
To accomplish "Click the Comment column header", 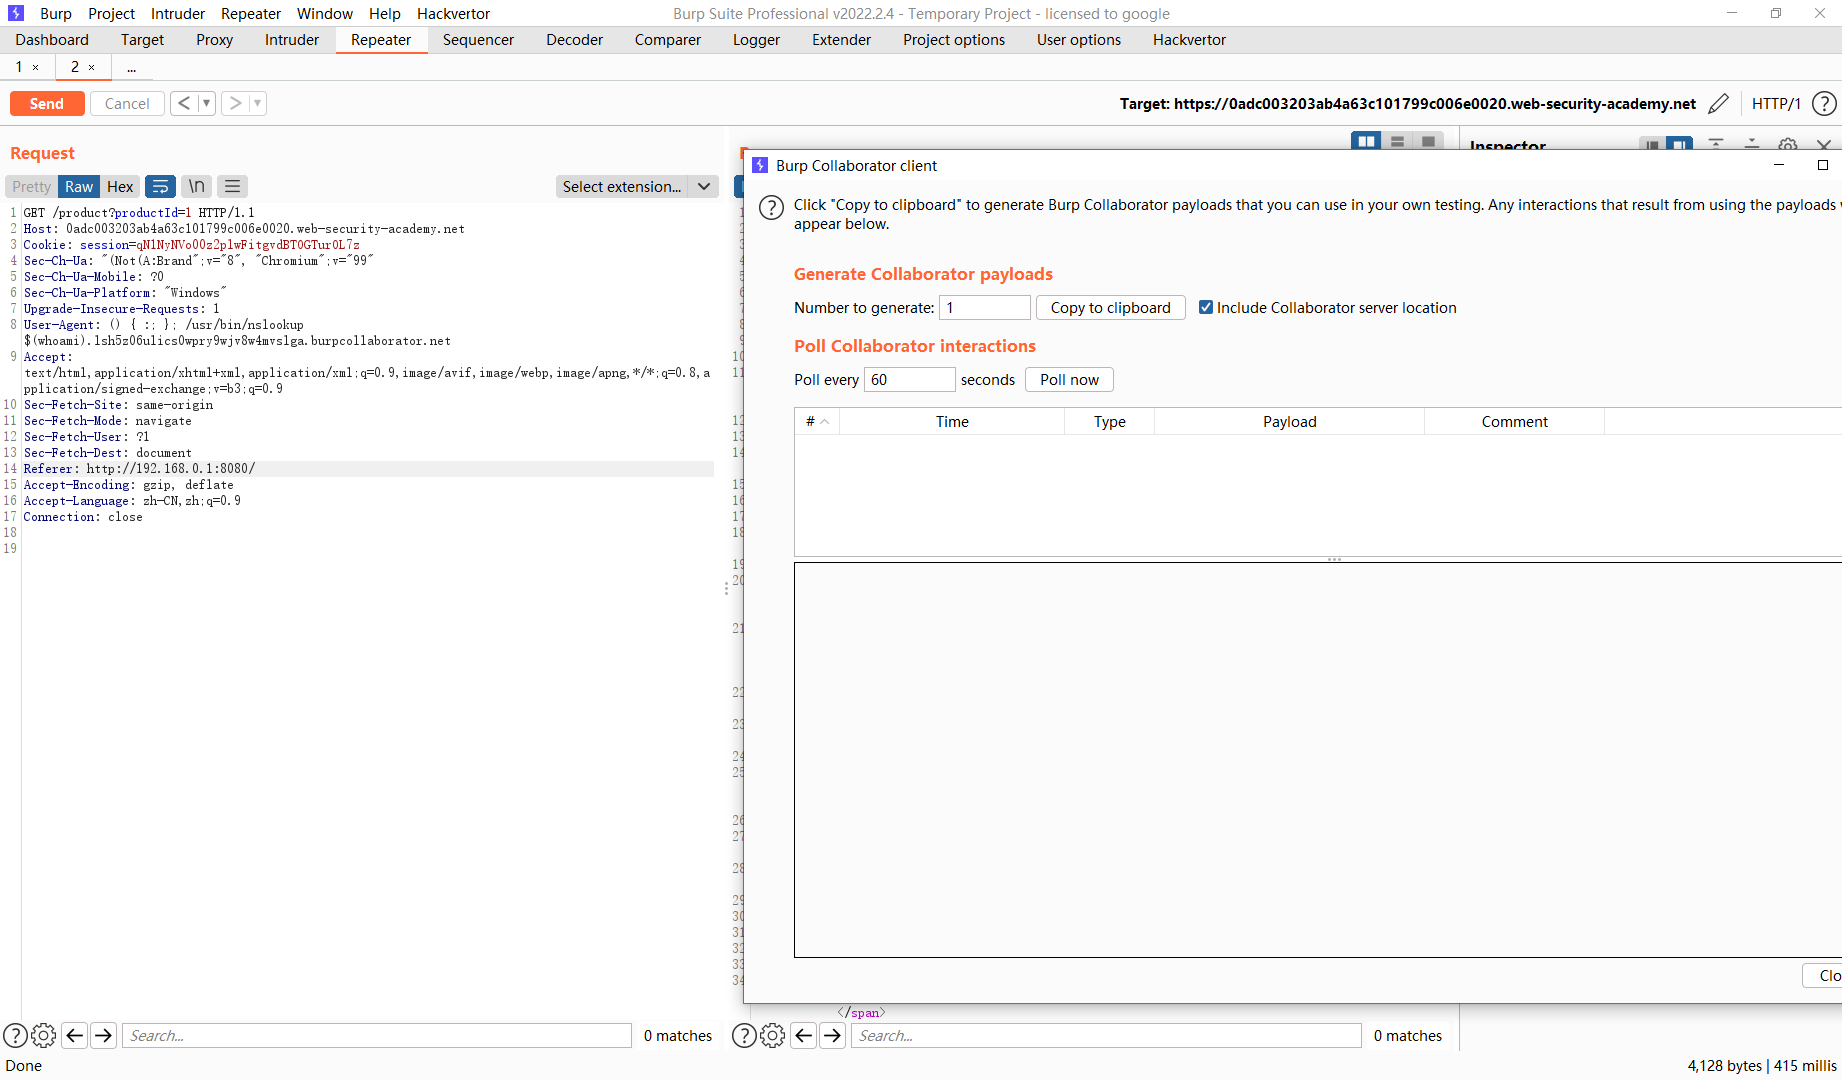I will [x=1514, y=421].
